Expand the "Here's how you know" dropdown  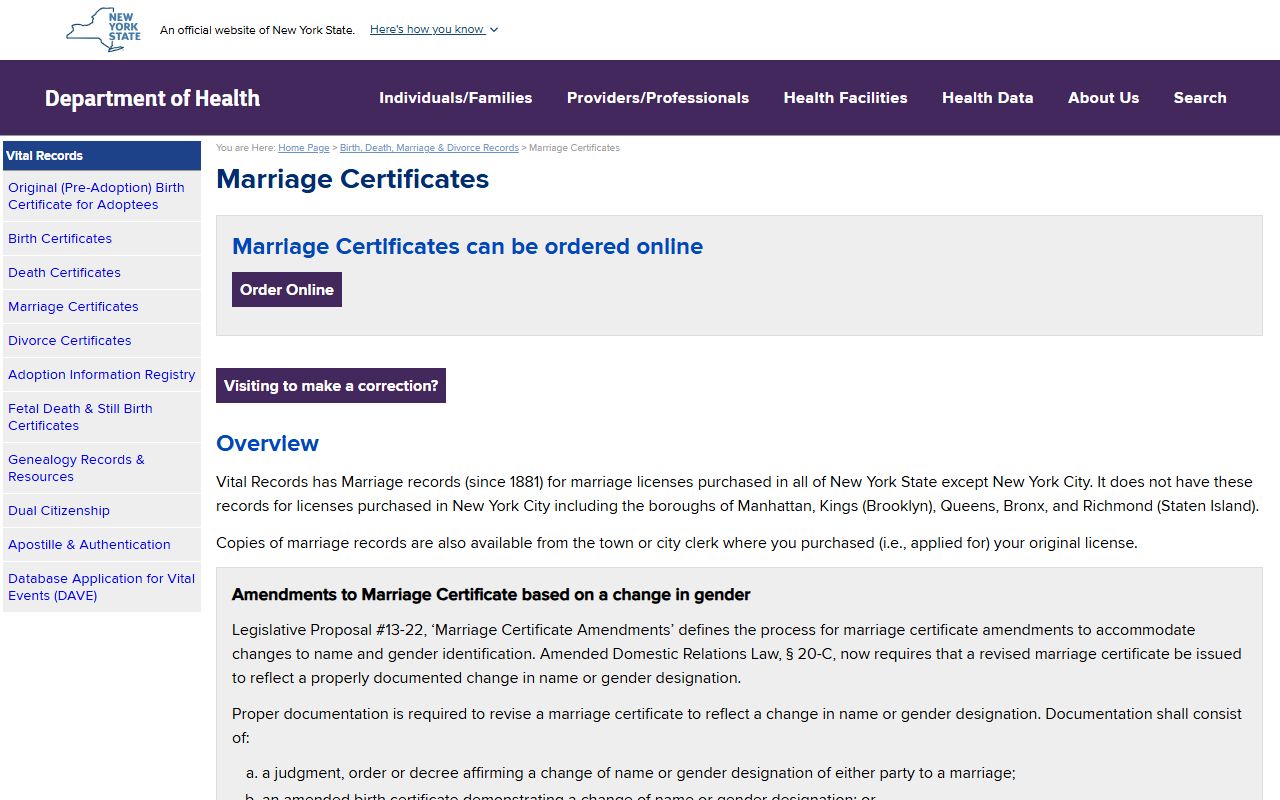pyautogui.click(x=434, y=30)
